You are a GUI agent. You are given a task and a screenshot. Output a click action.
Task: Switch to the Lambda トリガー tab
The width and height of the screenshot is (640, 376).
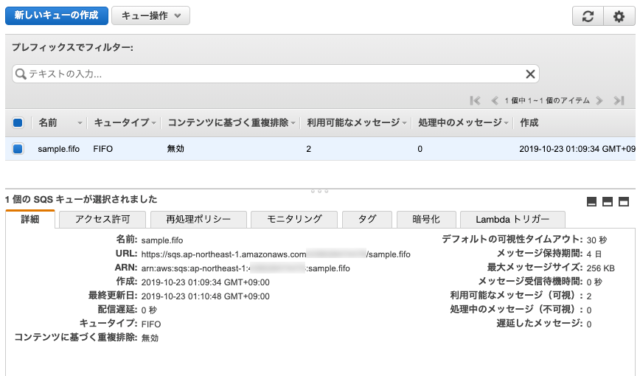tap(512, 219)
